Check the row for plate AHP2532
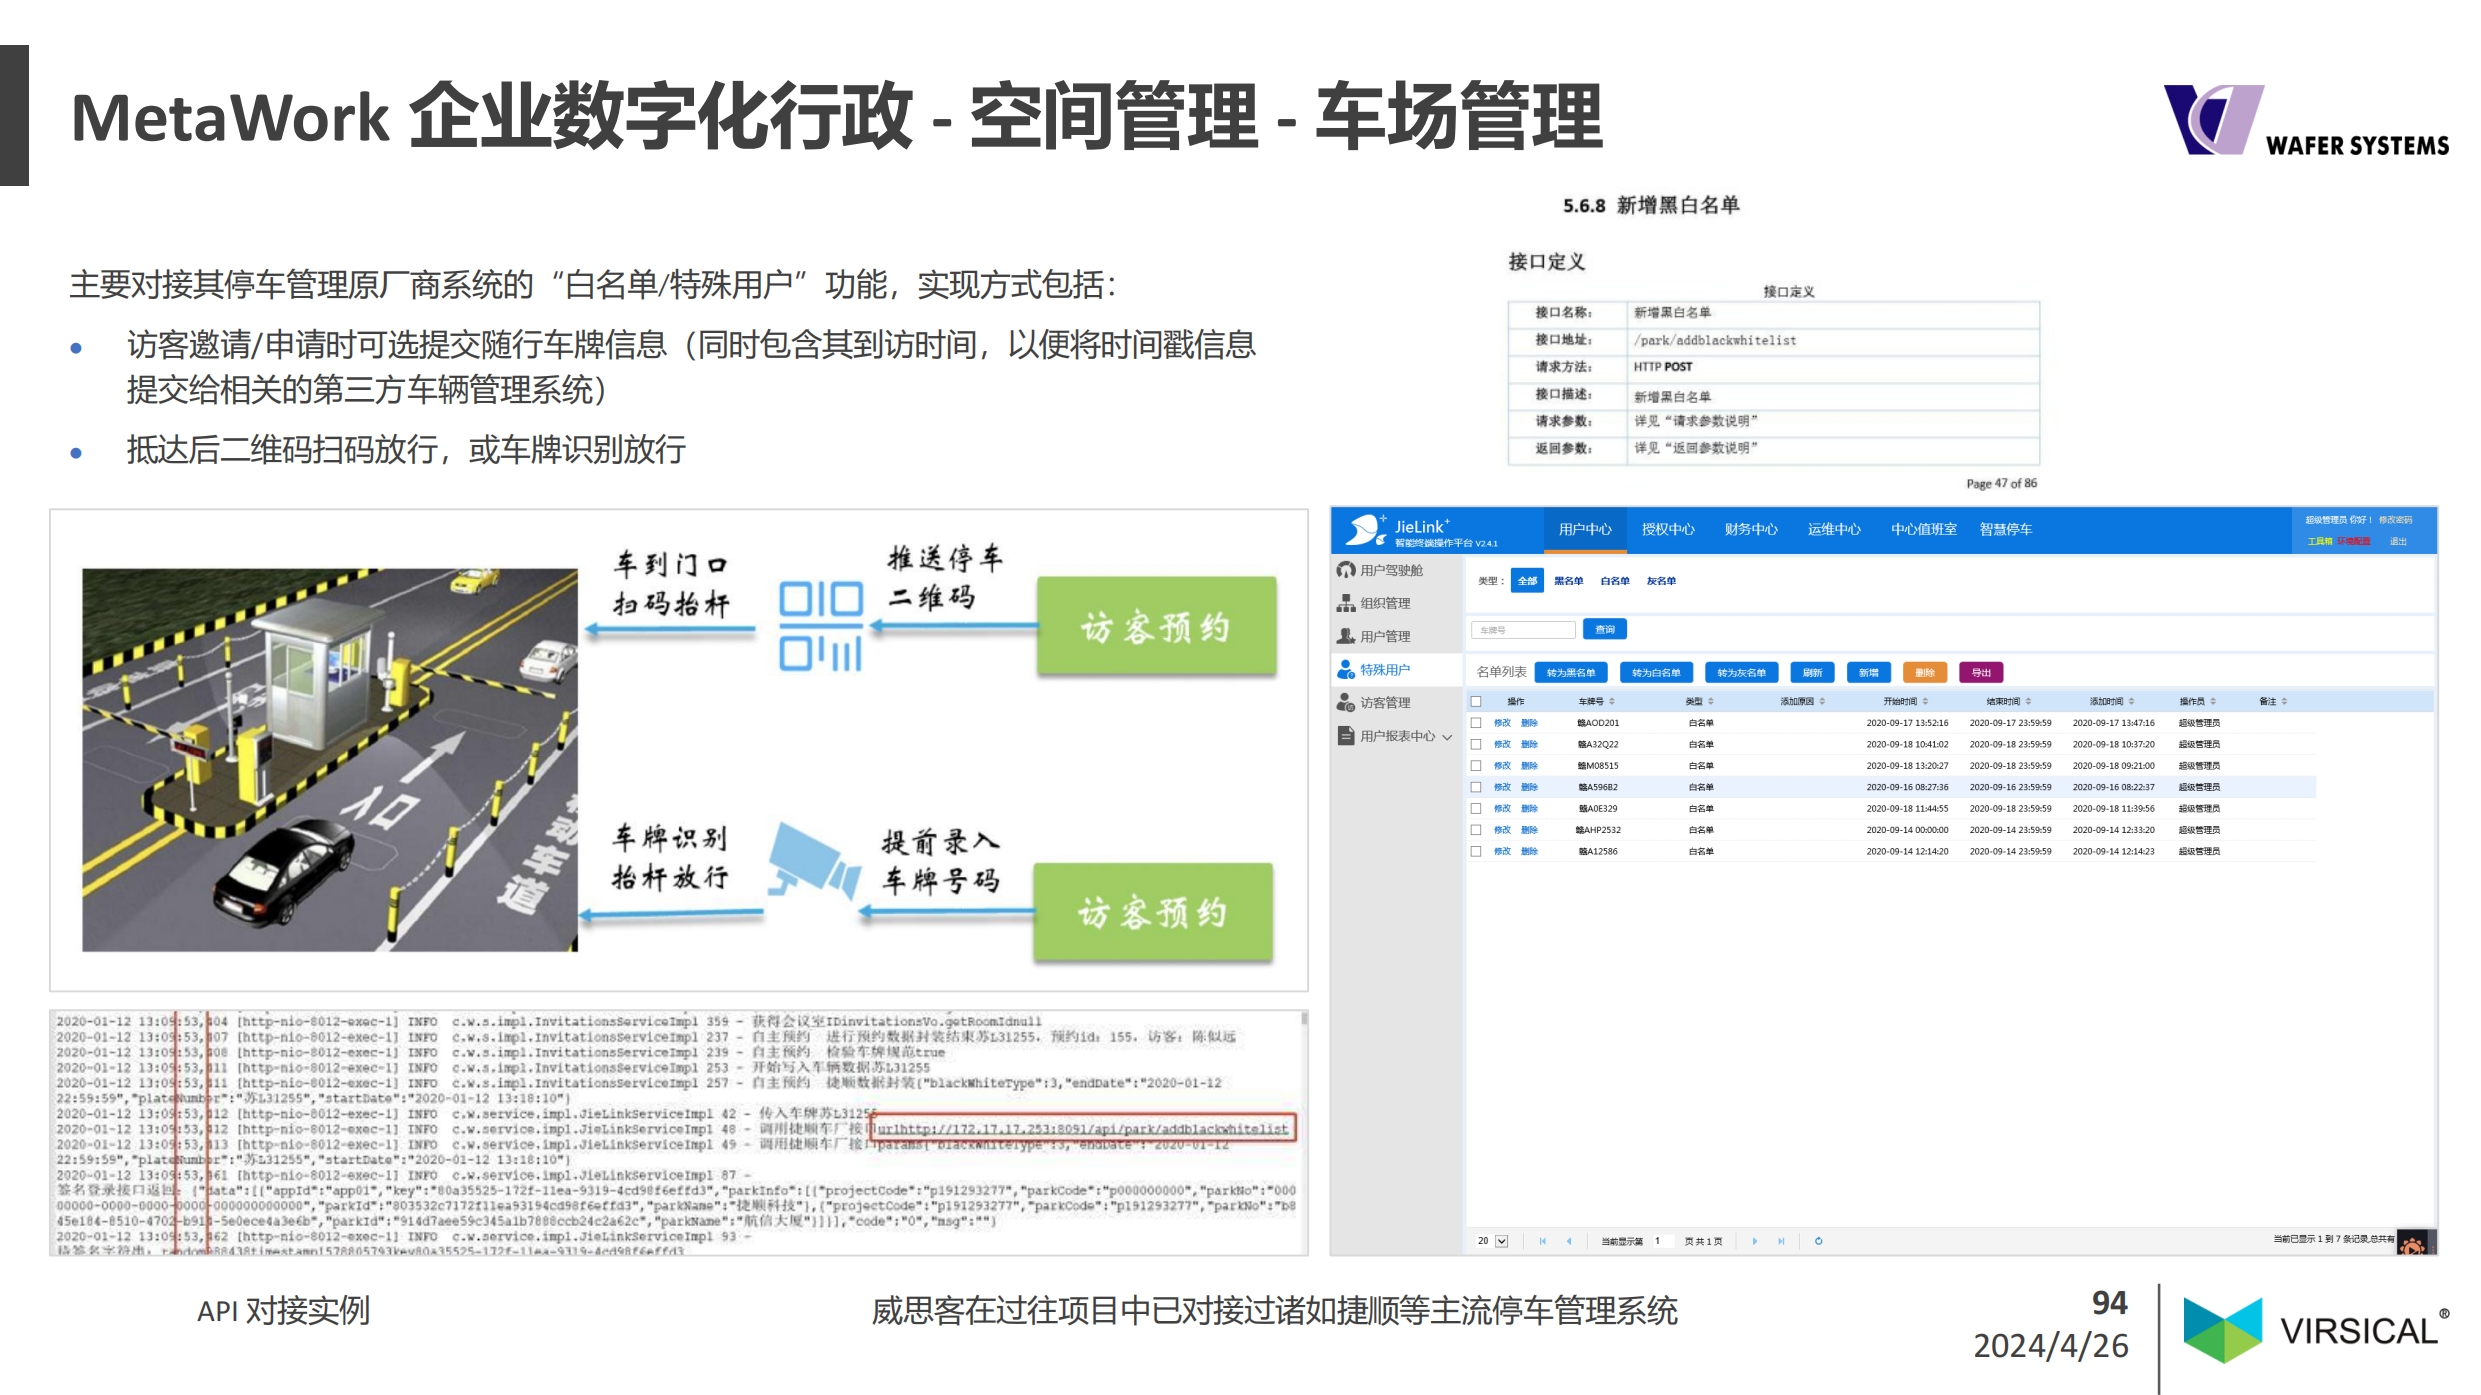The height and width of the screenshot is (1395, 2481). [x=1476, y=830]
